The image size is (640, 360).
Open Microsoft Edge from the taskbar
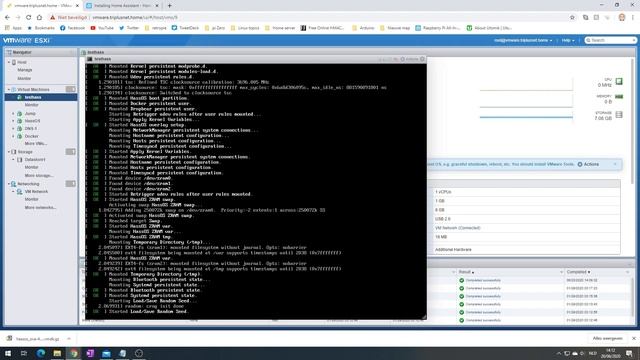point(41,353)
